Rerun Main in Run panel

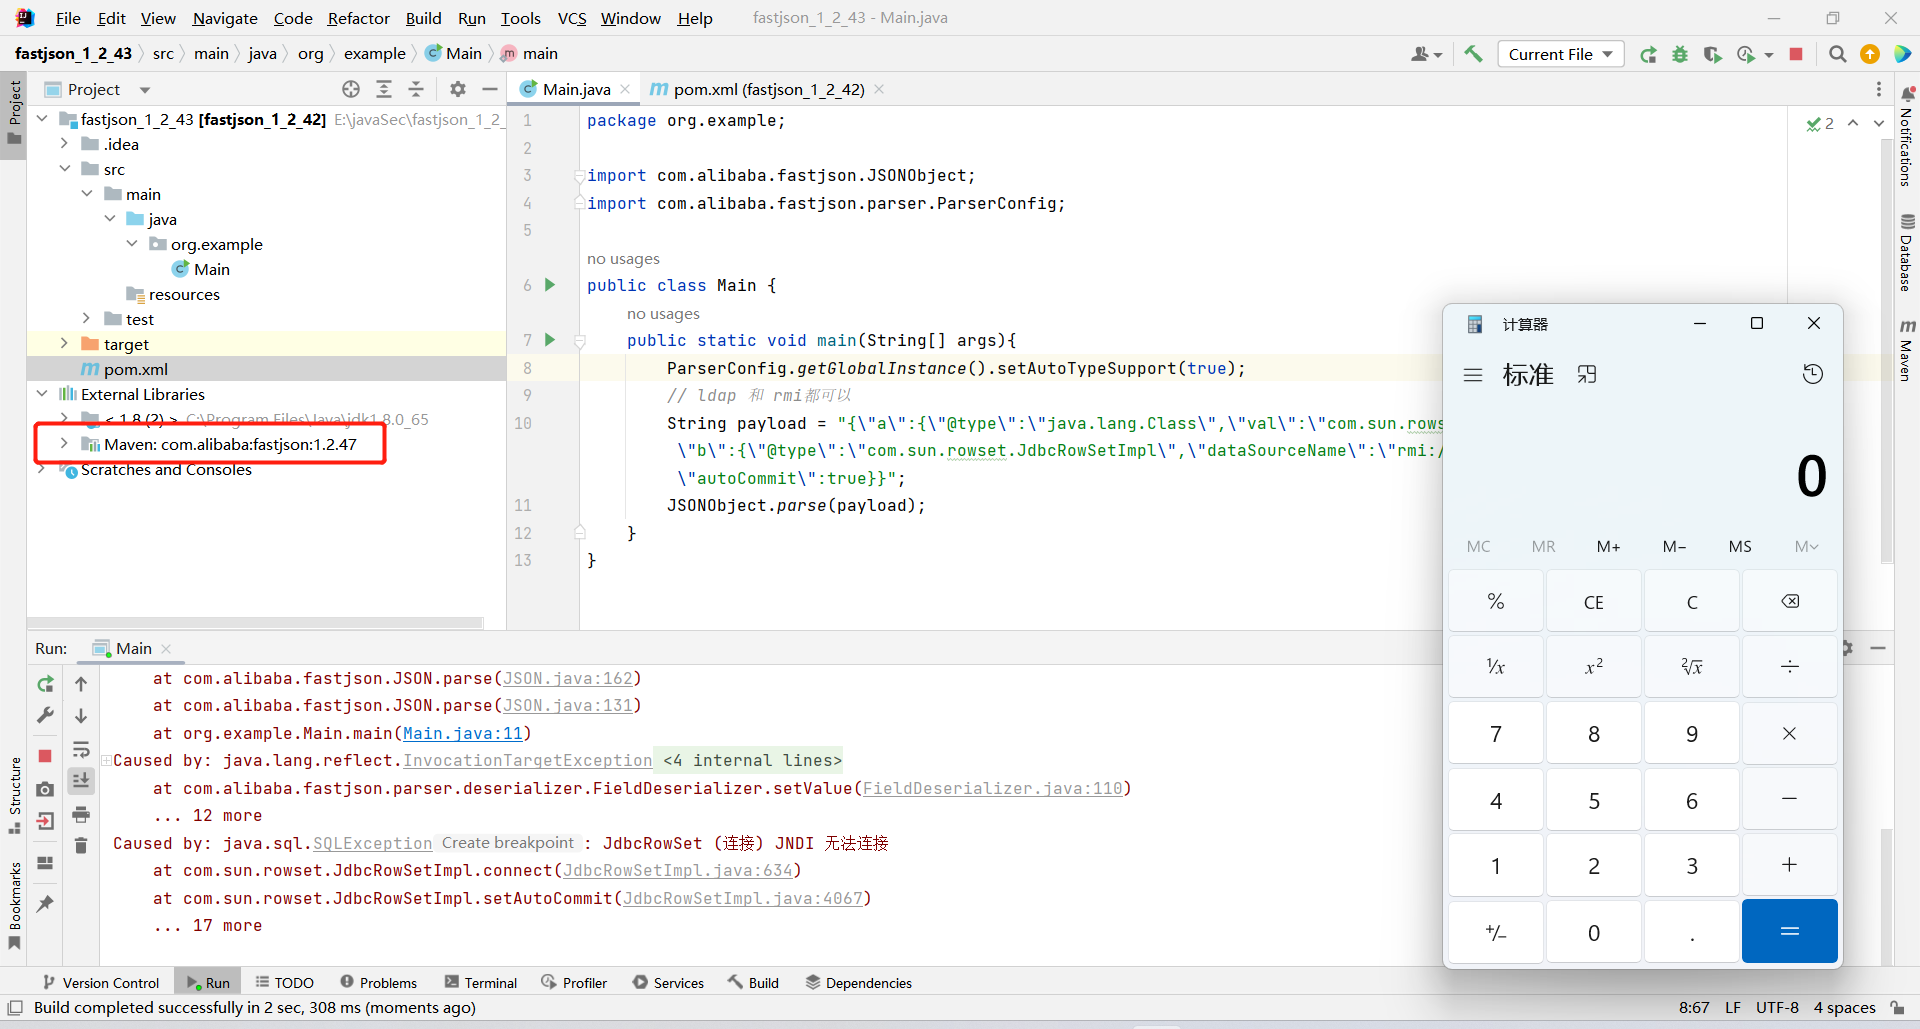coord(45,684)
